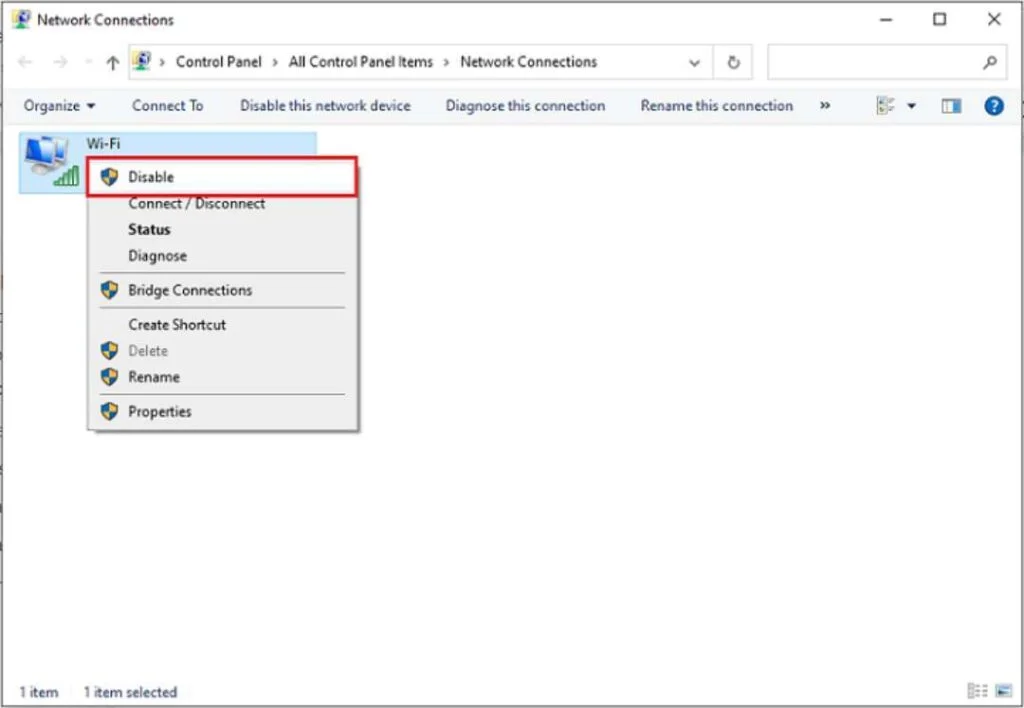Viewport: 1024px width, 708px height.
Task: Expand the view options dropdown arrow
Action: tap(911, 106)
